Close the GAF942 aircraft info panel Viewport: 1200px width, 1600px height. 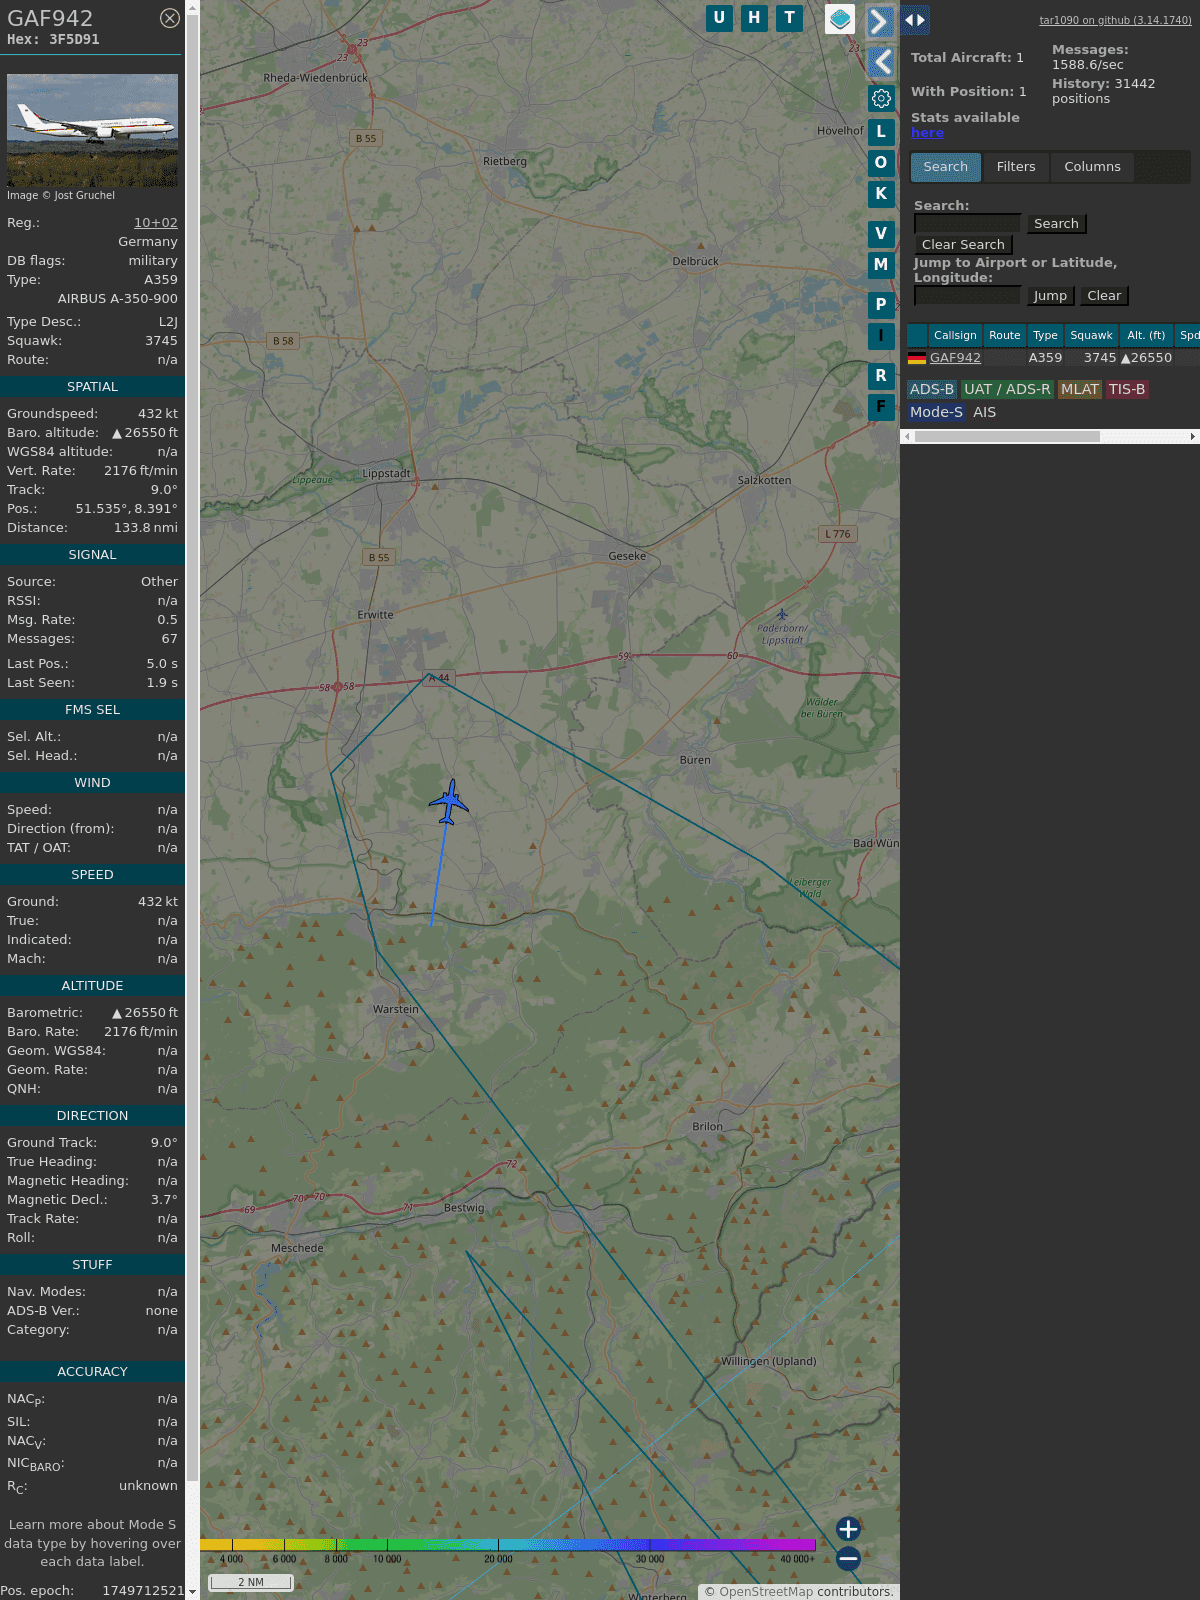coord(170,18)
